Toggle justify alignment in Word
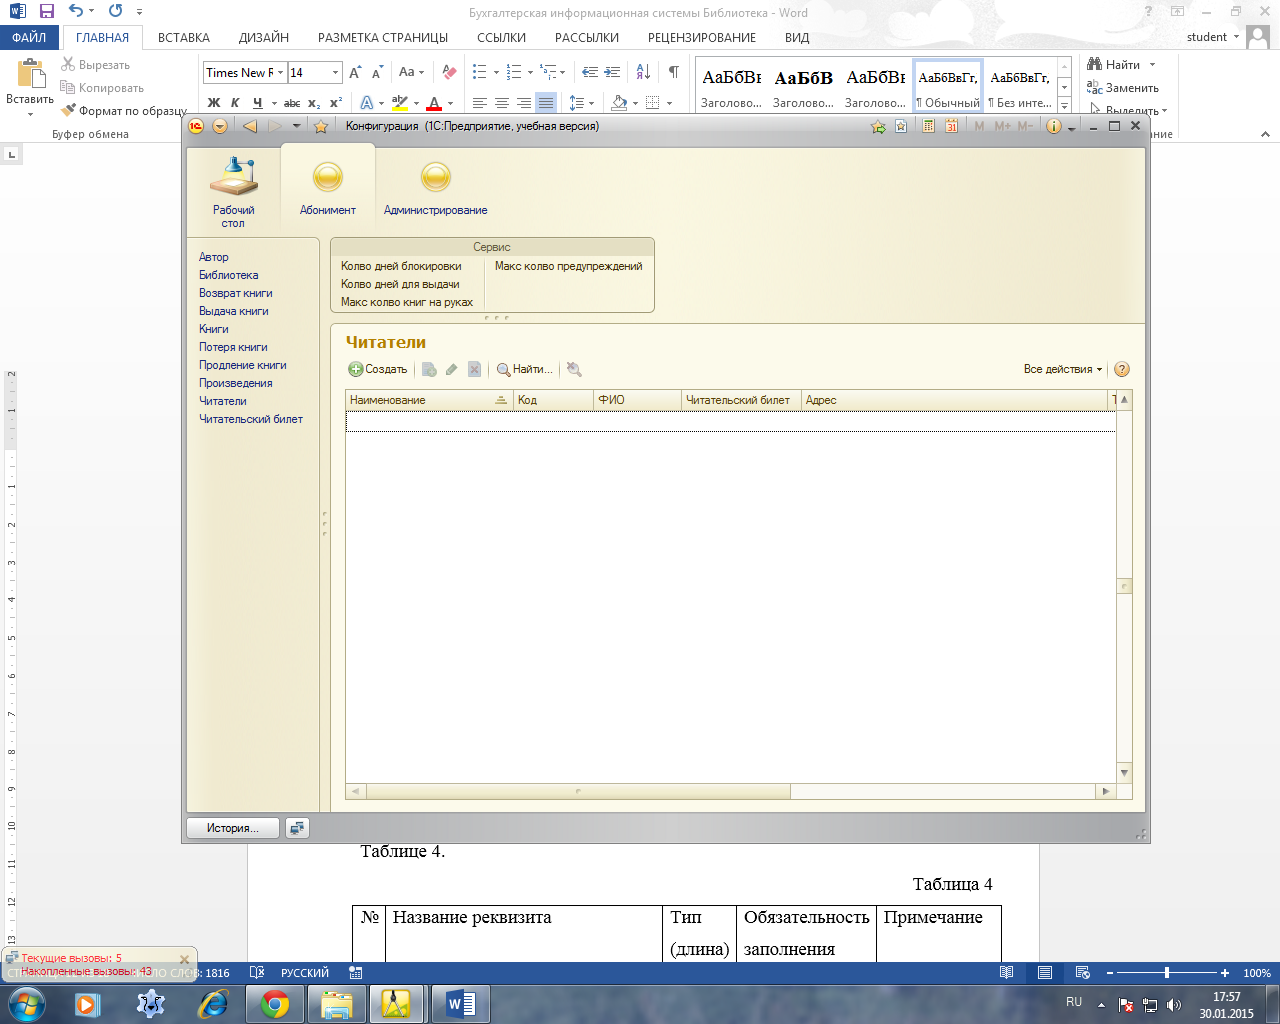Image resolution: width=1280 pixels, height=1024 pixels. click(546, 103)
